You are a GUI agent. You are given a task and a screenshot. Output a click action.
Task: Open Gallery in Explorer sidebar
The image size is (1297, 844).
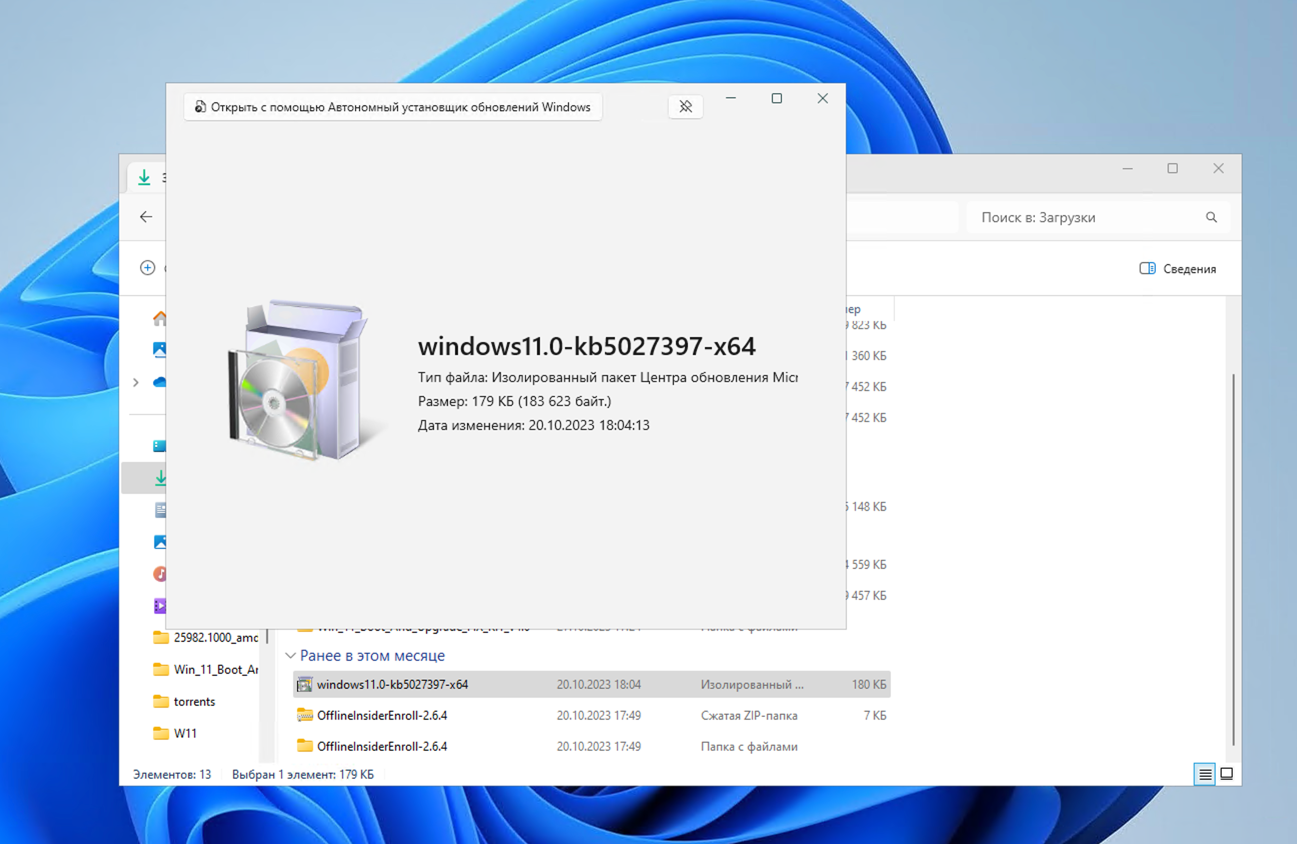pos(159,350)
